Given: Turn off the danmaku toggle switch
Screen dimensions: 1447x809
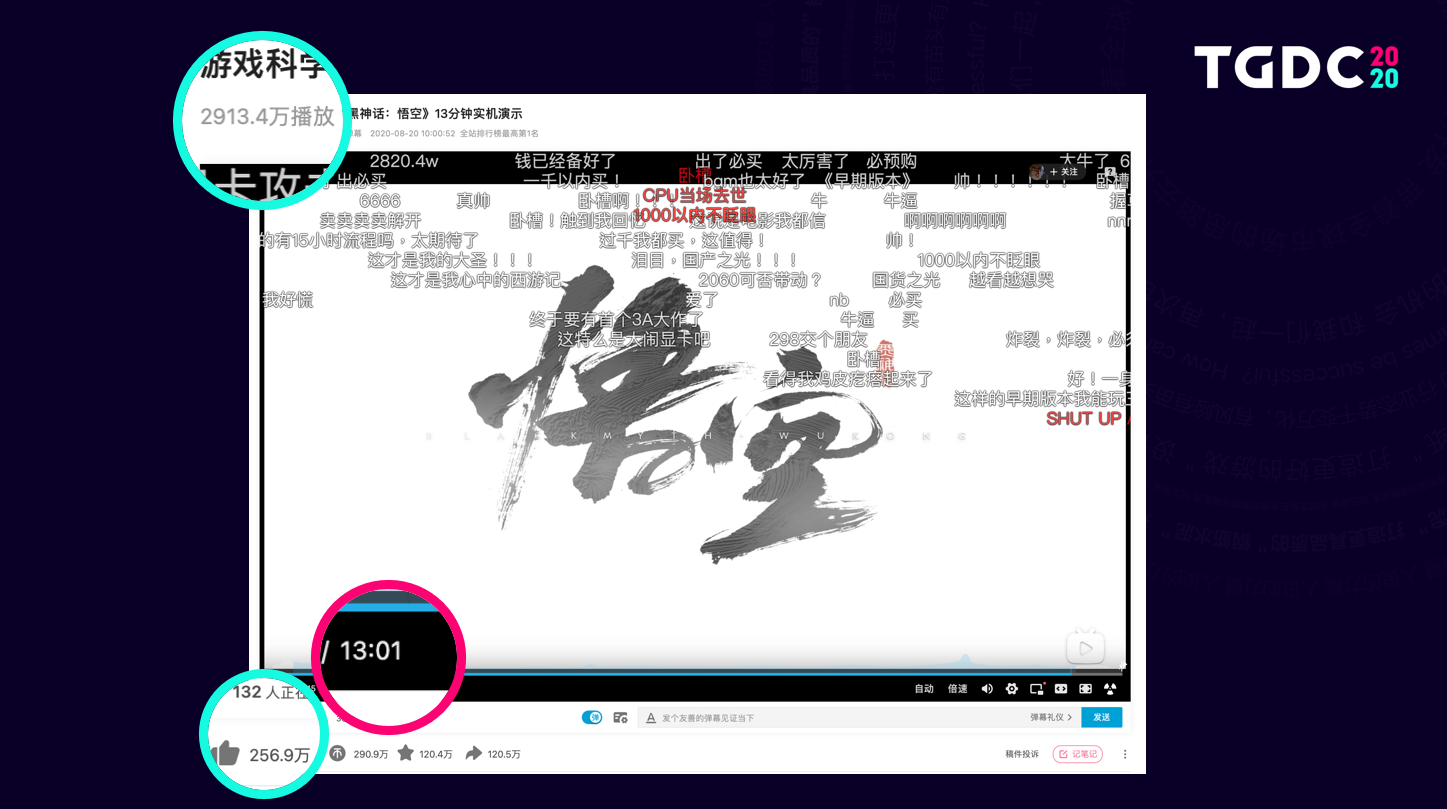Looking at the screenshot, I should point(592,718).
